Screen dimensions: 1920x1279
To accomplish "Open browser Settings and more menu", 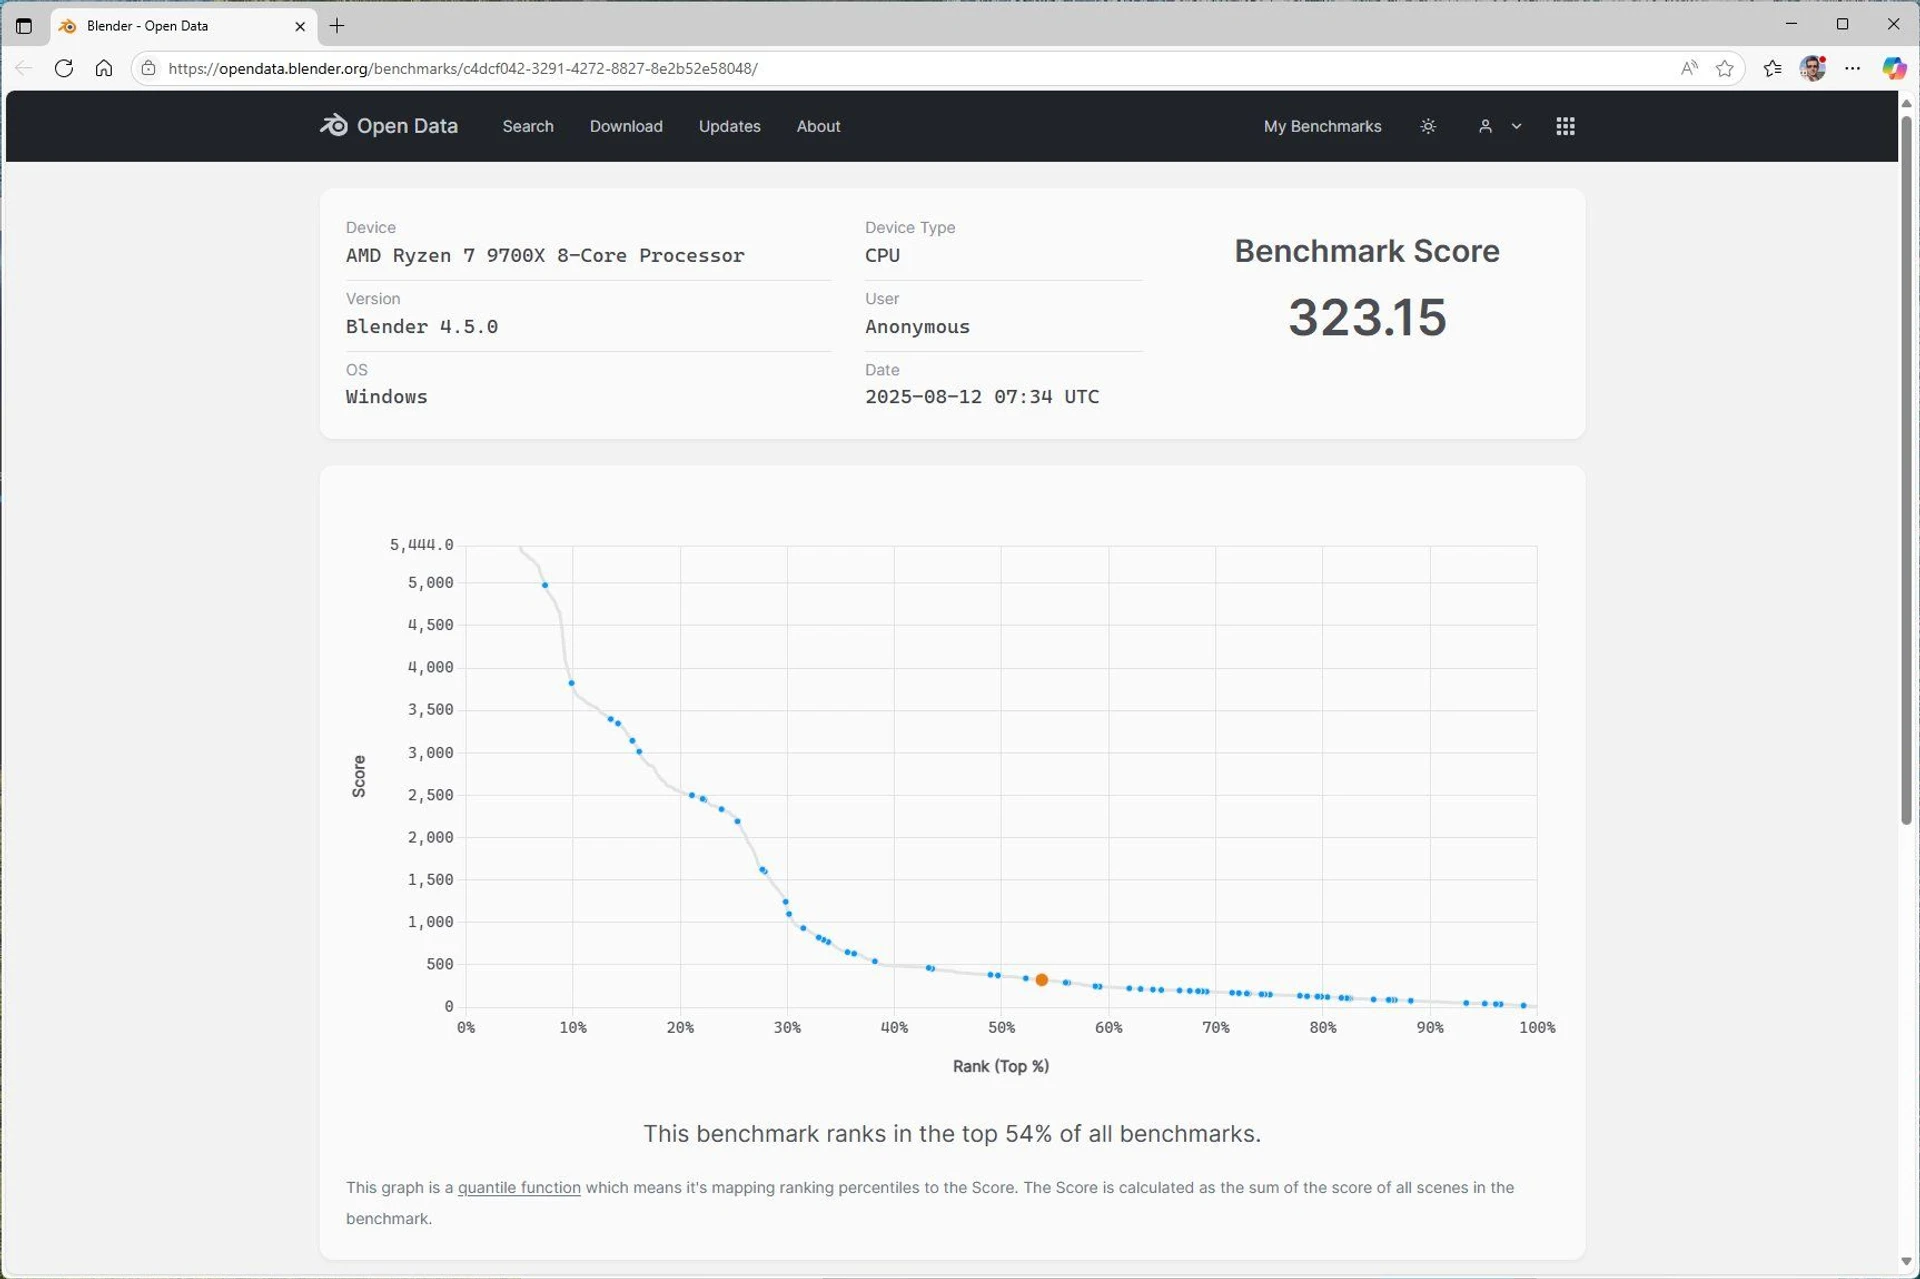I will point(1853,68).
